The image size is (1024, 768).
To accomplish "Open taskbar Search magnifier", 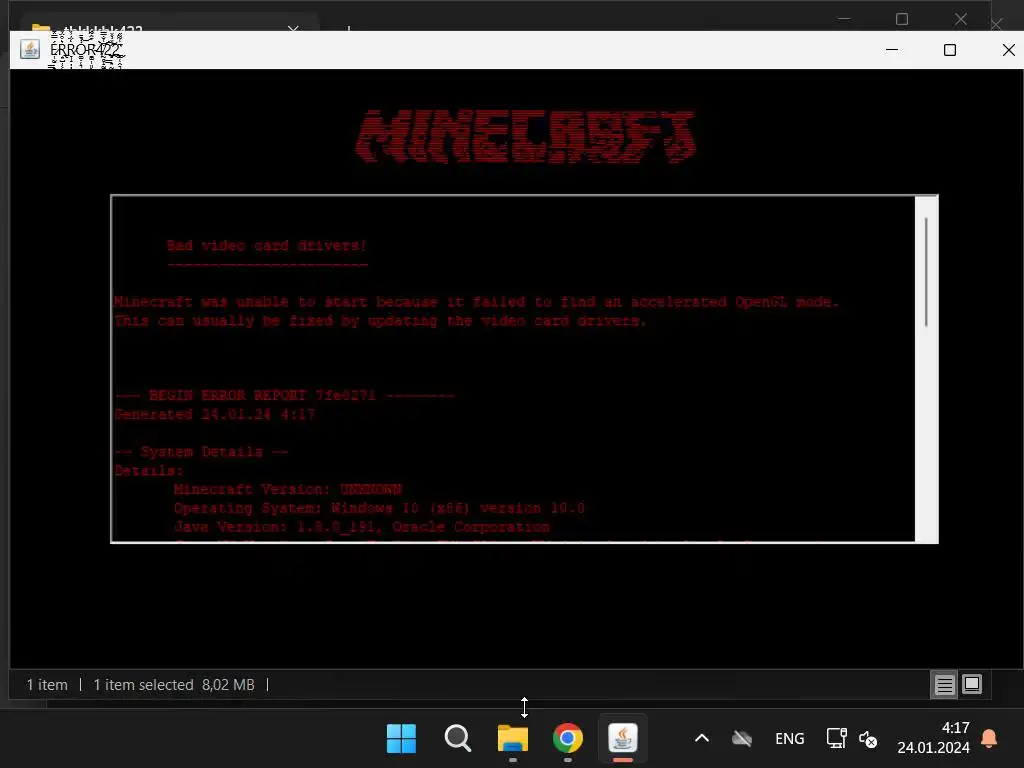I will pyautogui.click(x=457, y=739).
